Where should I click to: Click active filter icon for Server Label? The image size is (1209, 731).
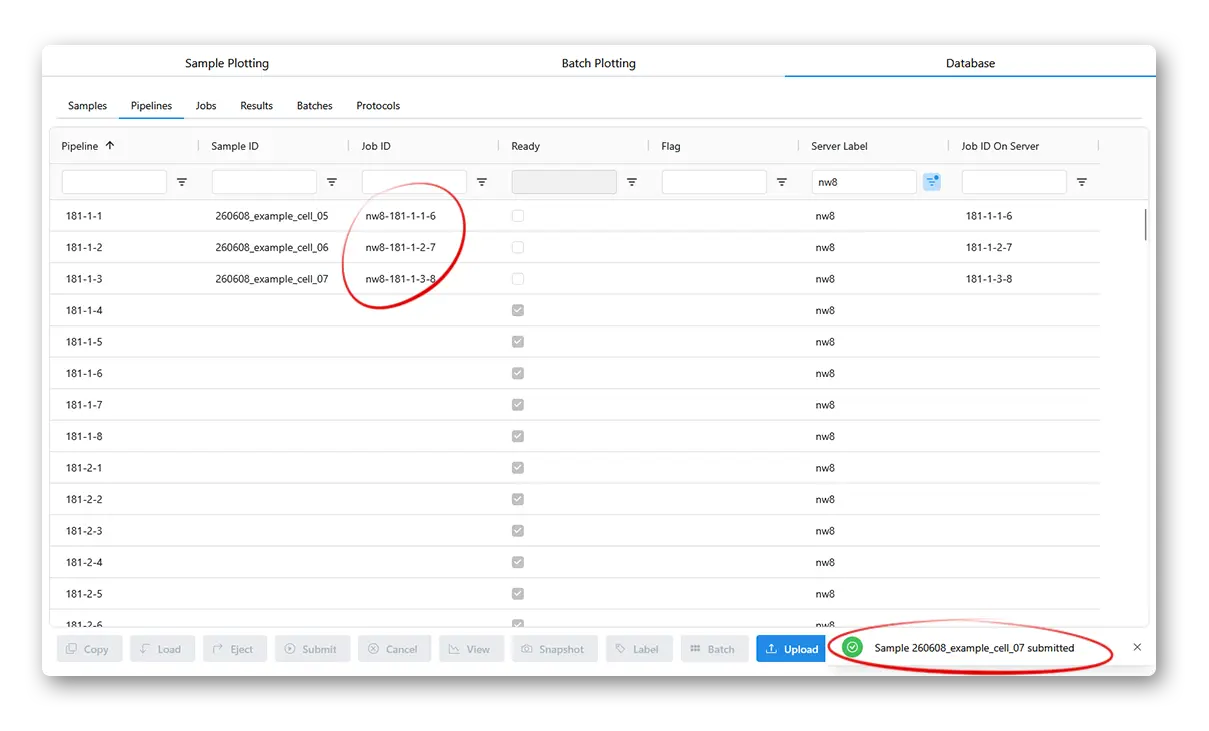(932, 182)
